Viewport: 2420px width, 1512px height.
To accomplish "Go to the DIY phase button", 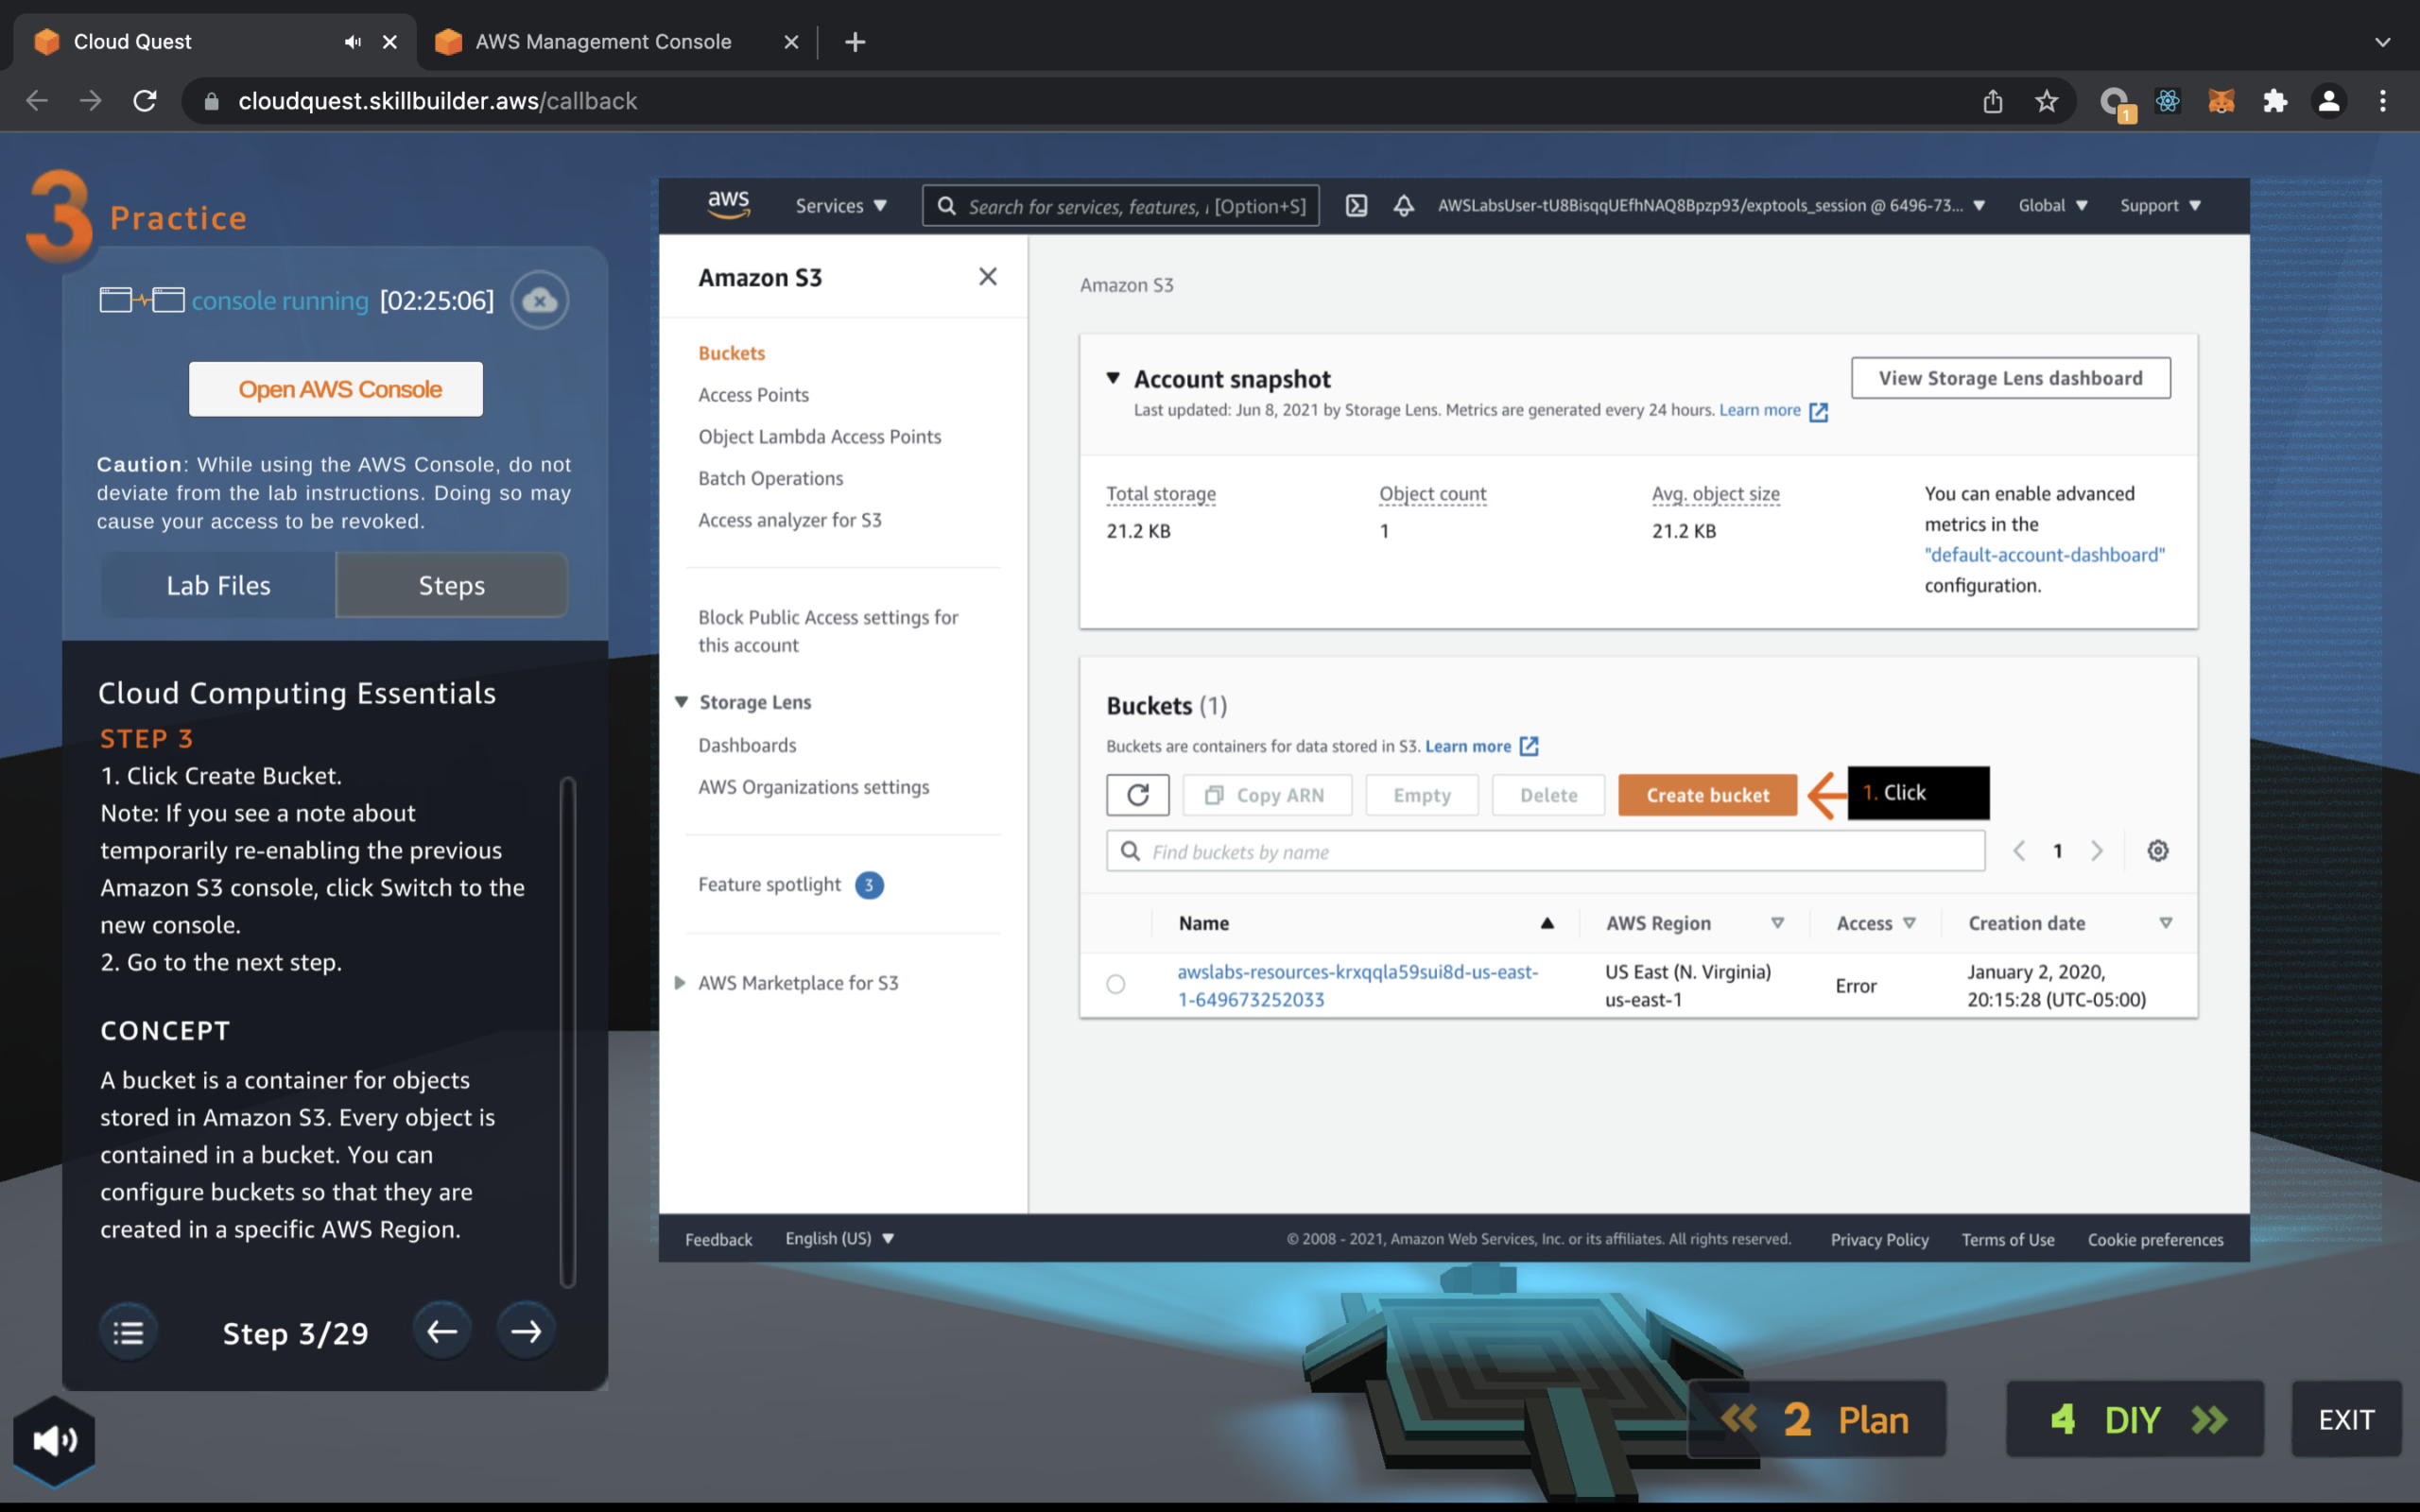I will coord(2134,1418).
